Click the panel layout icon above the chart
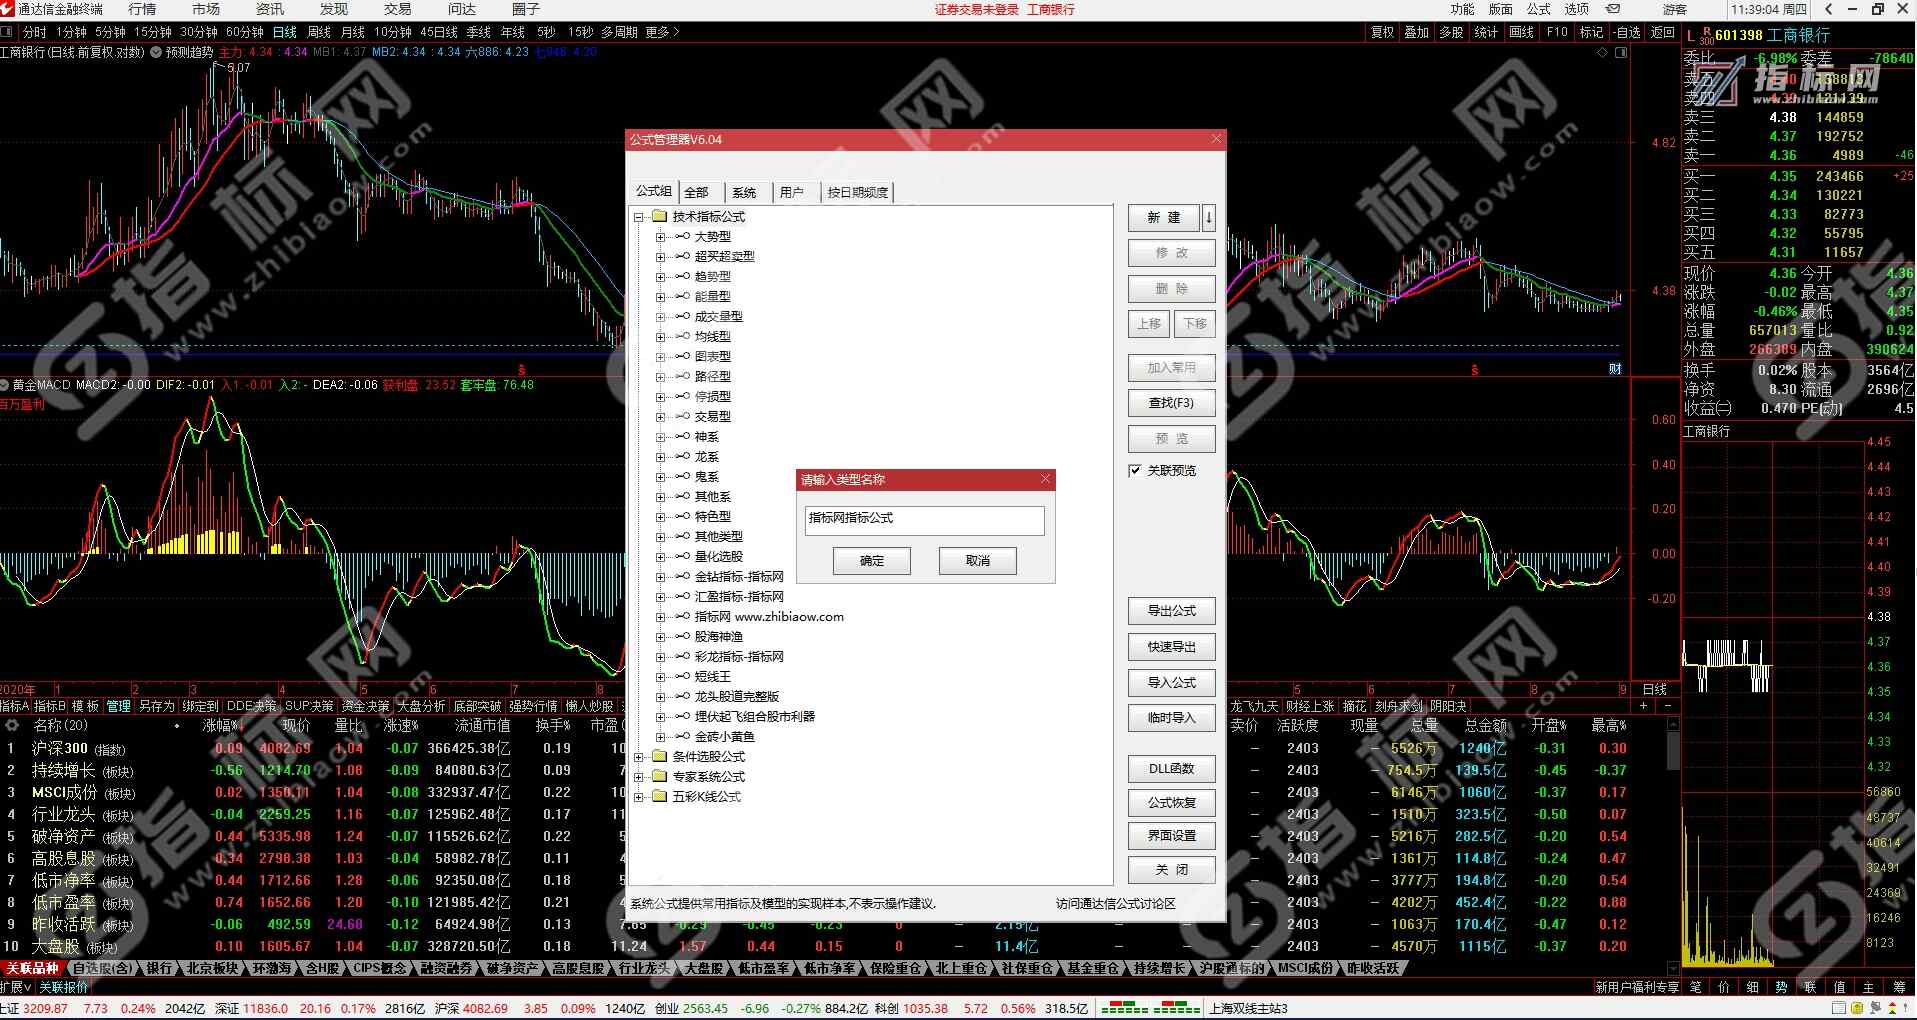This screenshot has height=1020, width=1917. pyautogui.click(x=1621, y=53)
